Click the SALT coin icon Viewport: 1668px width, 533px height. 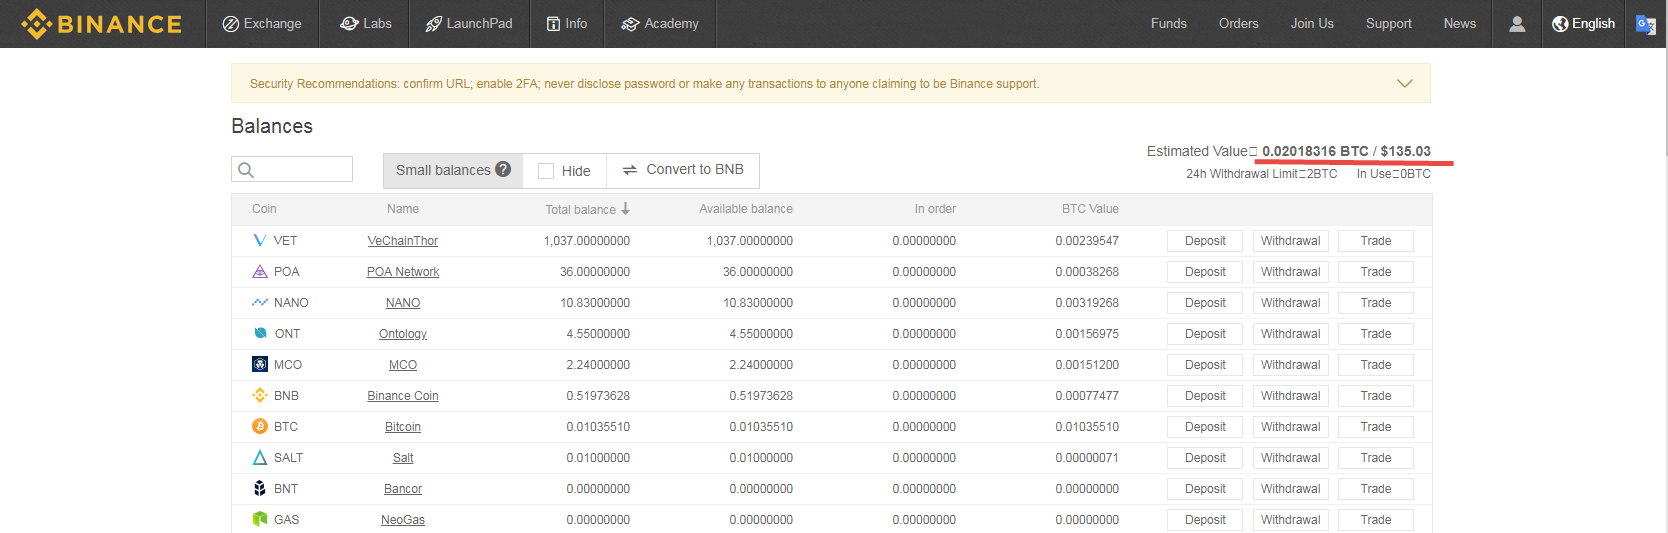click(x=260, y=458)
